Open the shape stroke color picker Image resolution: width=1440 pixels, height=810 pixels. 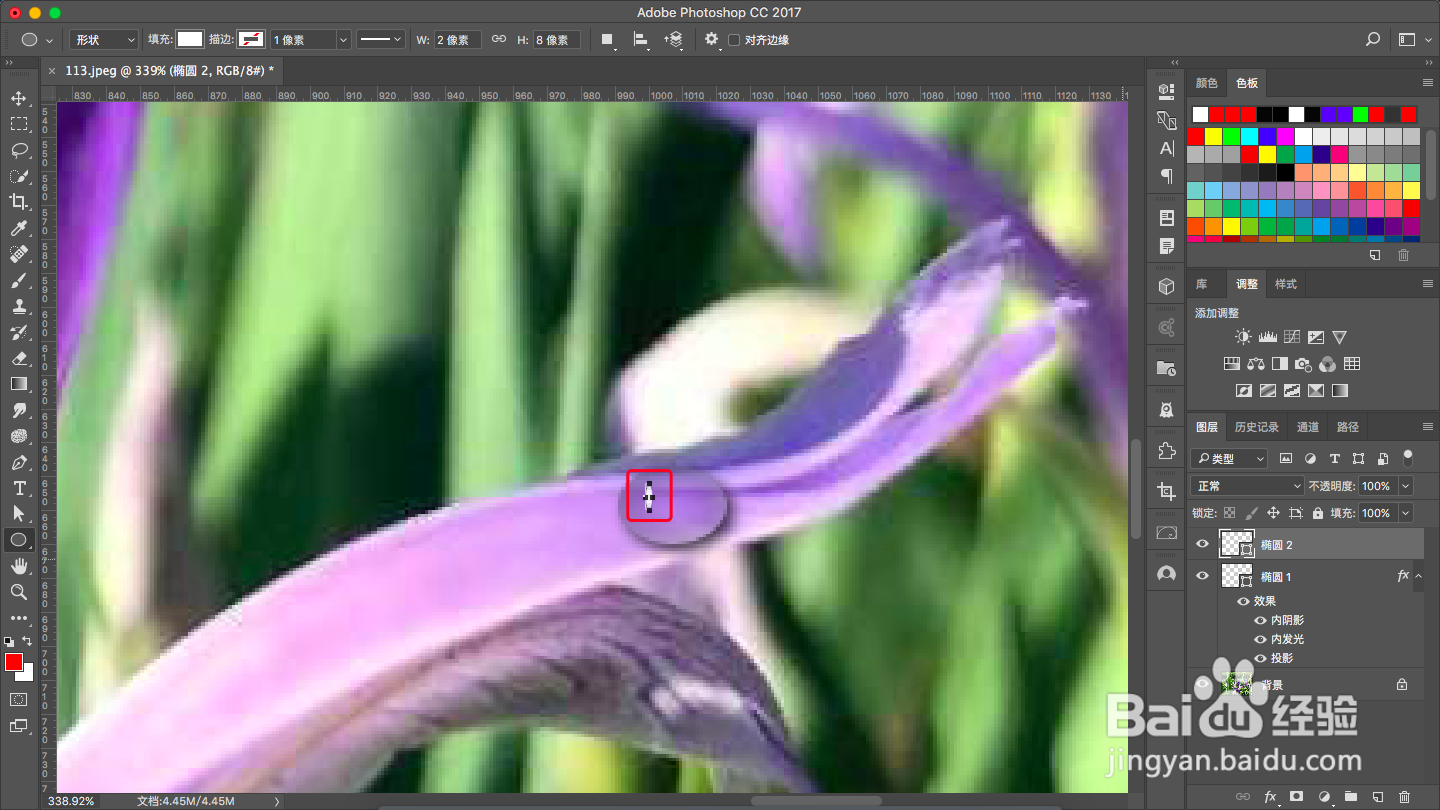pyautogui.click(x=250, y=40)
